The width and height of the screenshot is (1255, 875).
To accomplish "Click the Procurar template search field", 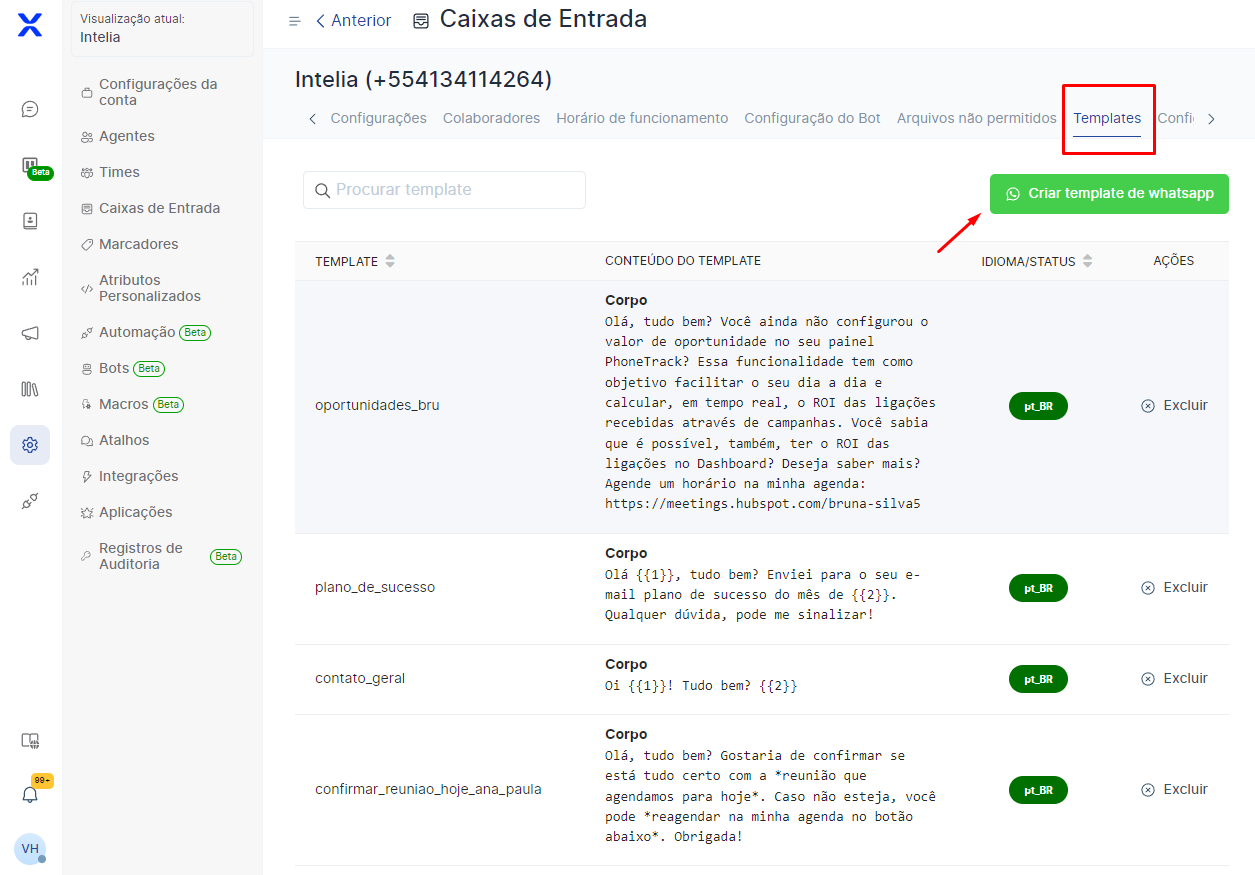I will pyautogui.click(x=444, y=190).
